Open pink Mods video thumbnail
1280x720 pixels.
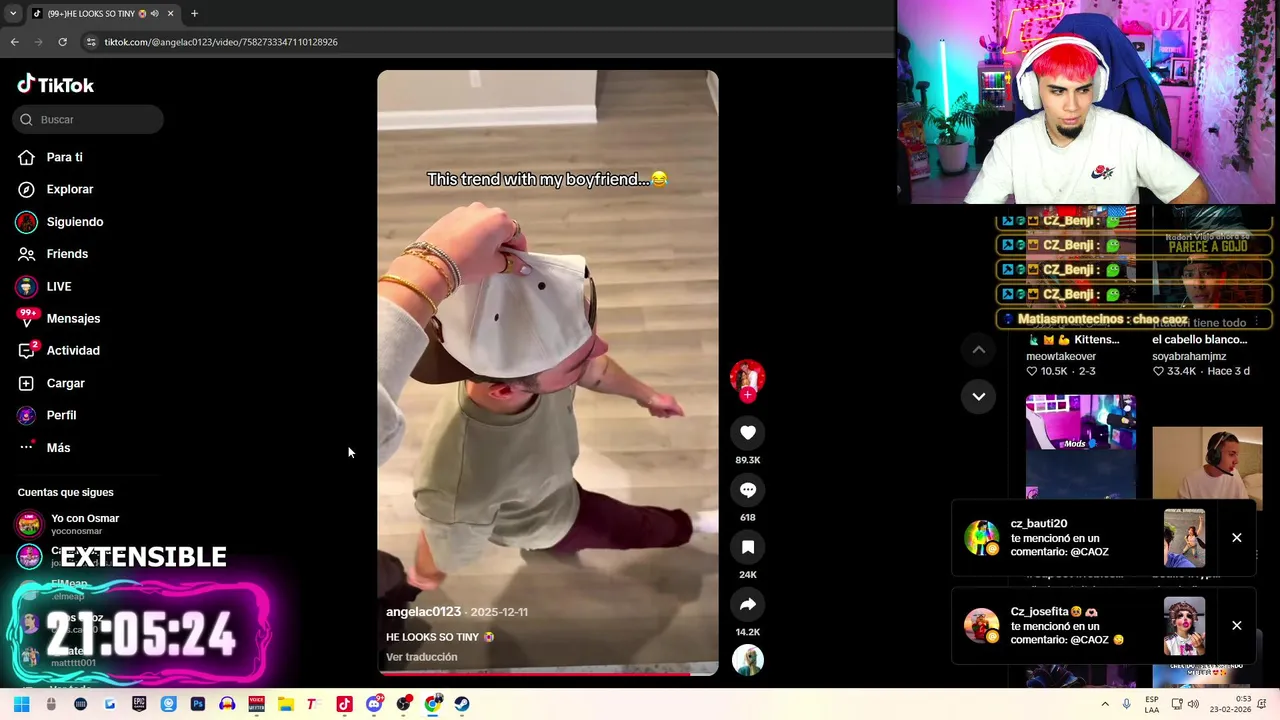(x=1080, y=445)
